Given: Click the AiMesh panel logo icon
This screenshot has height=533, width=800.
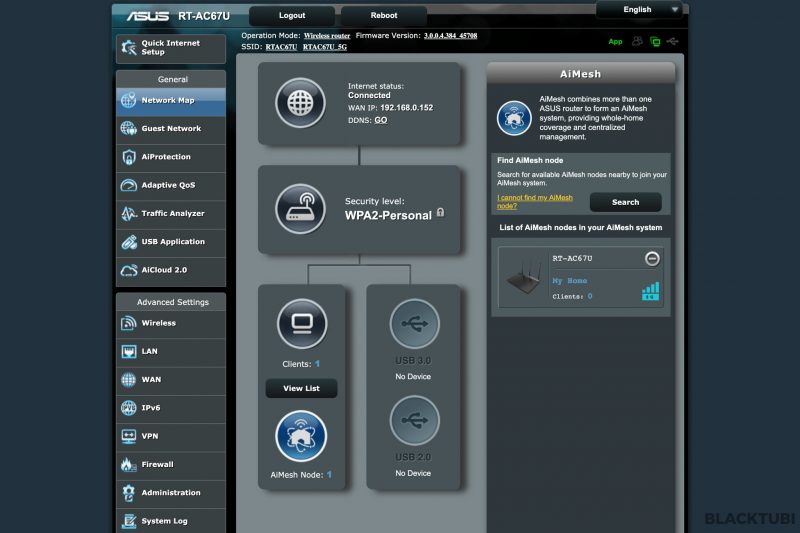Looking at the screenshot, I should [x=514, y=118].
